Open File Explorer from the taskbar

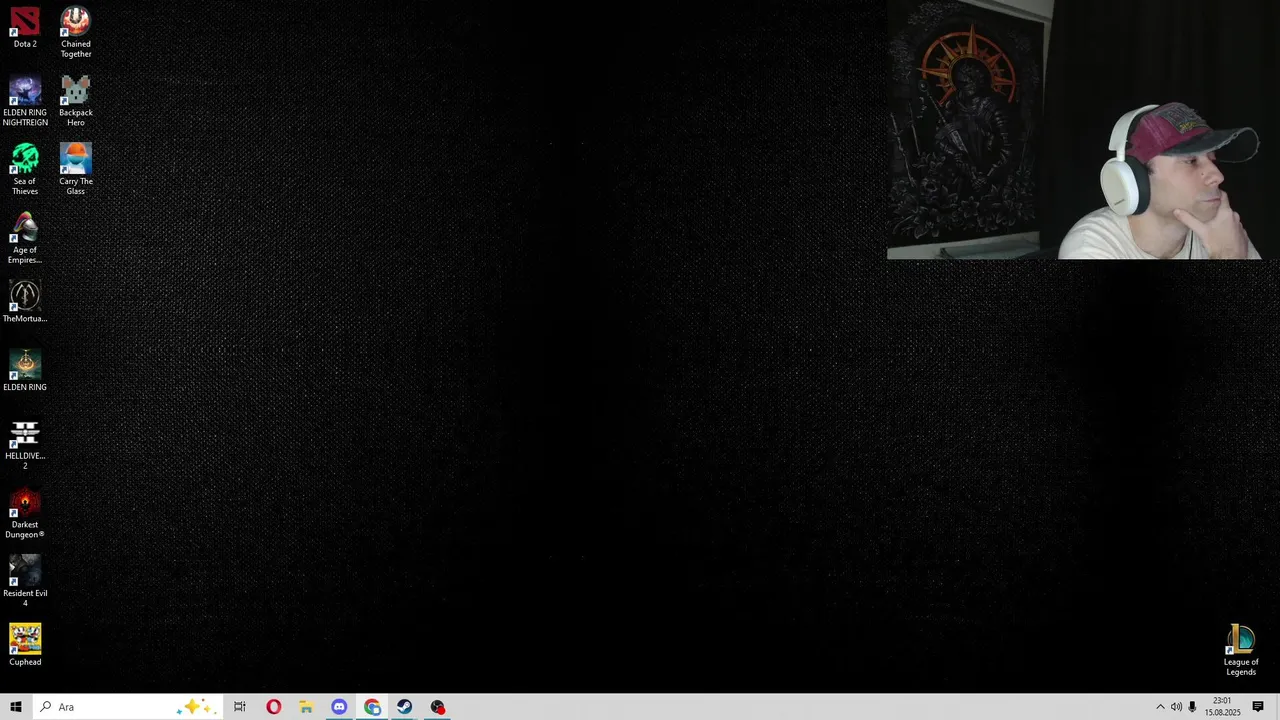[306, 707]
